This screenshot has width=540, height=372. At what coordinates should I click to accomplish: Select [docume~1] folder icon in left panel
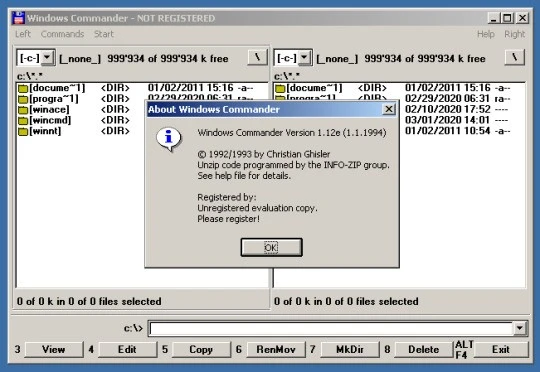click(x=23, y=89)
